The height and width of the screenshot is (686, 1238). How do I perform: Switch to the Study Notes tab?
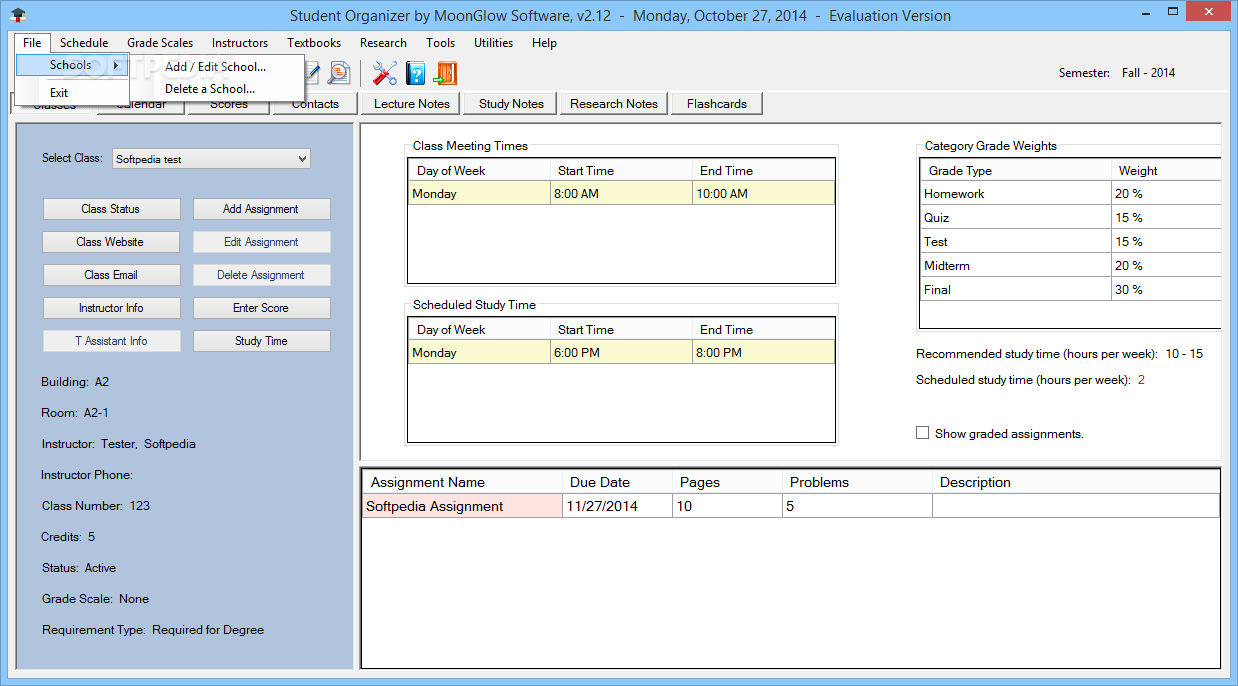pos(511,104)
